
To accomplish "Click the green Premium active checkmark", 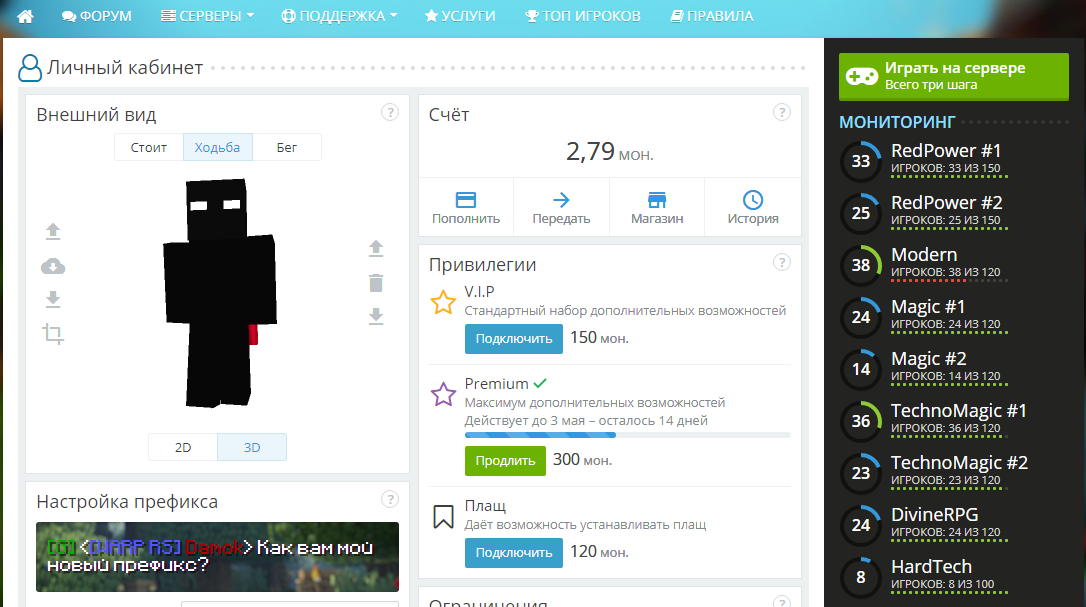I will click(541, 382).
